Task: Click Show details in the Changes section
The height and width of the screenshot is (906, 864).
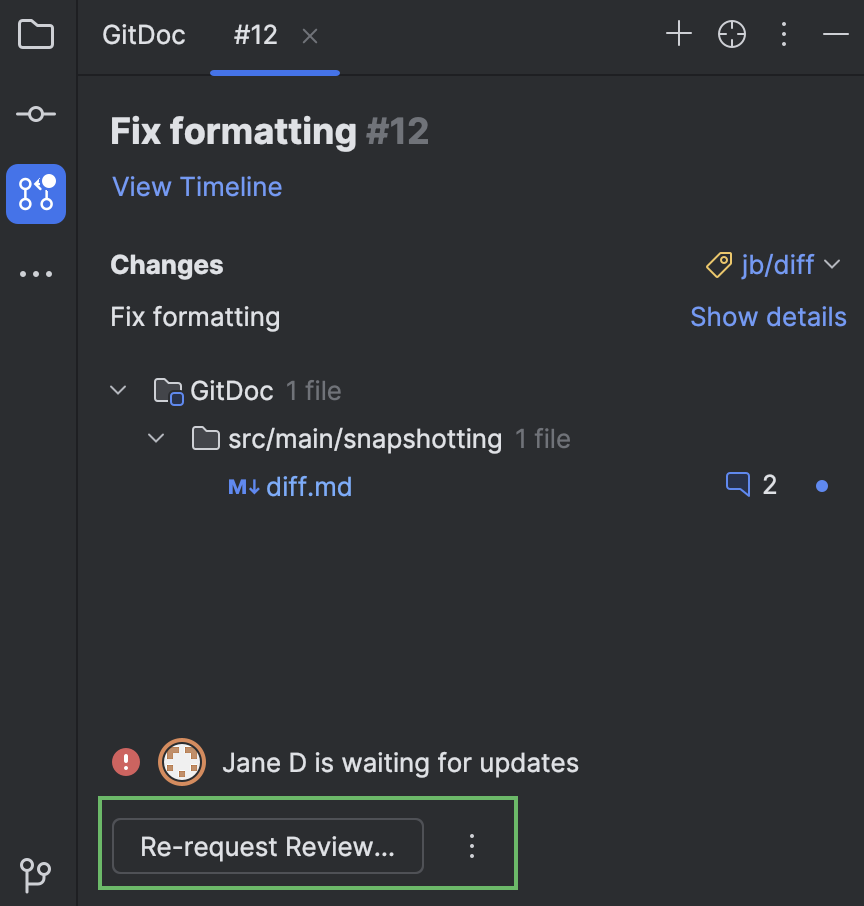Action: [768, 317]
